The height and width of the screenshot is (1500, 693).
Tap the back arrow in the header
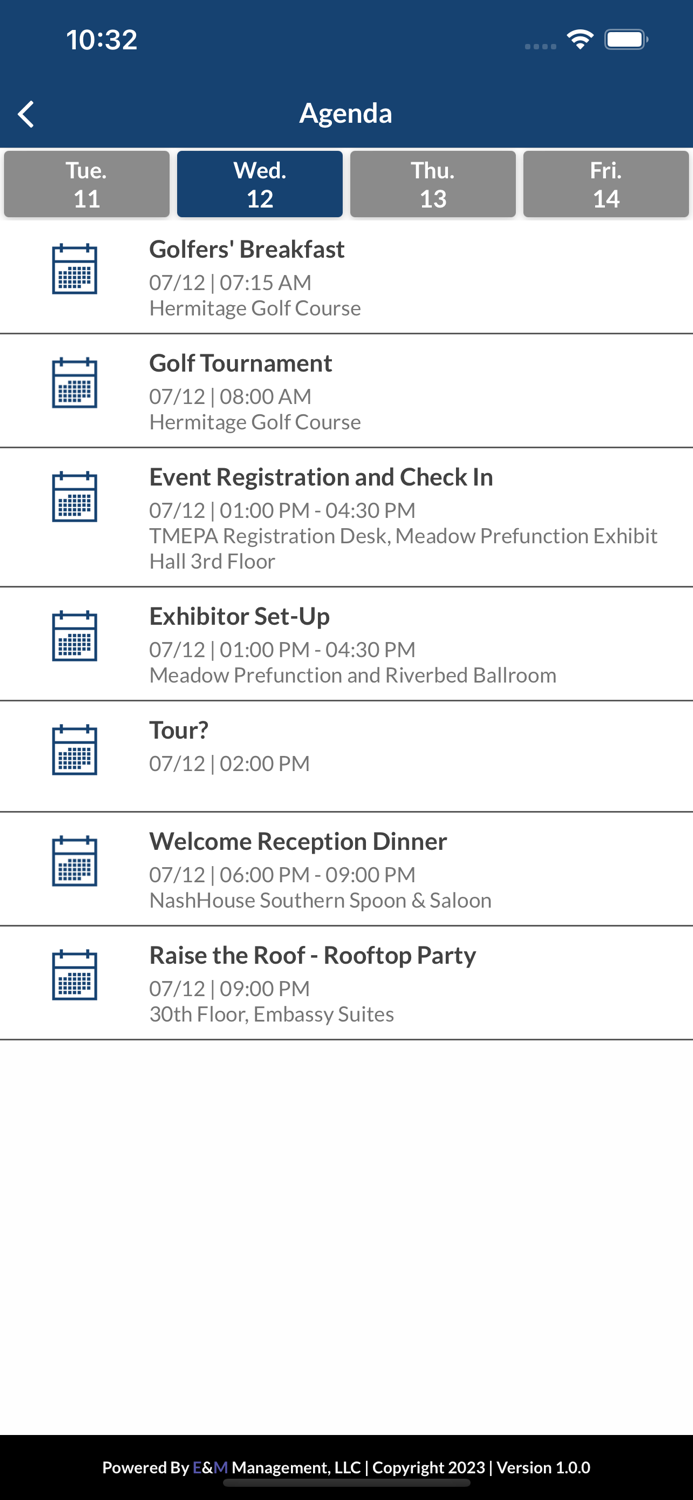(25, 114)
